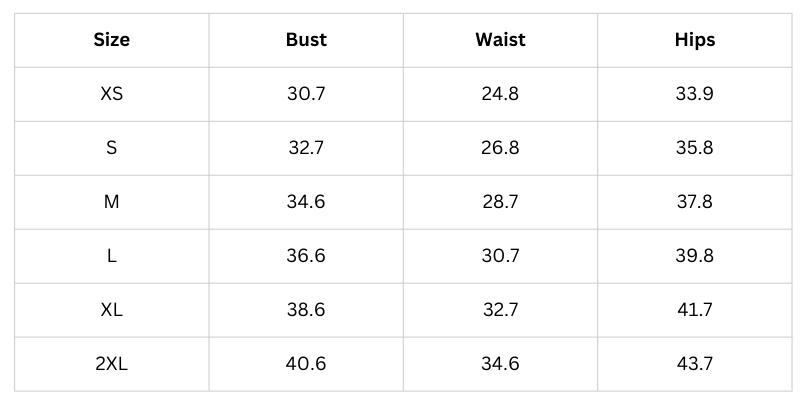Click the XL bust value 38.6
The height and width of the screenshot is (400, 800).
[x=306, y=310]
